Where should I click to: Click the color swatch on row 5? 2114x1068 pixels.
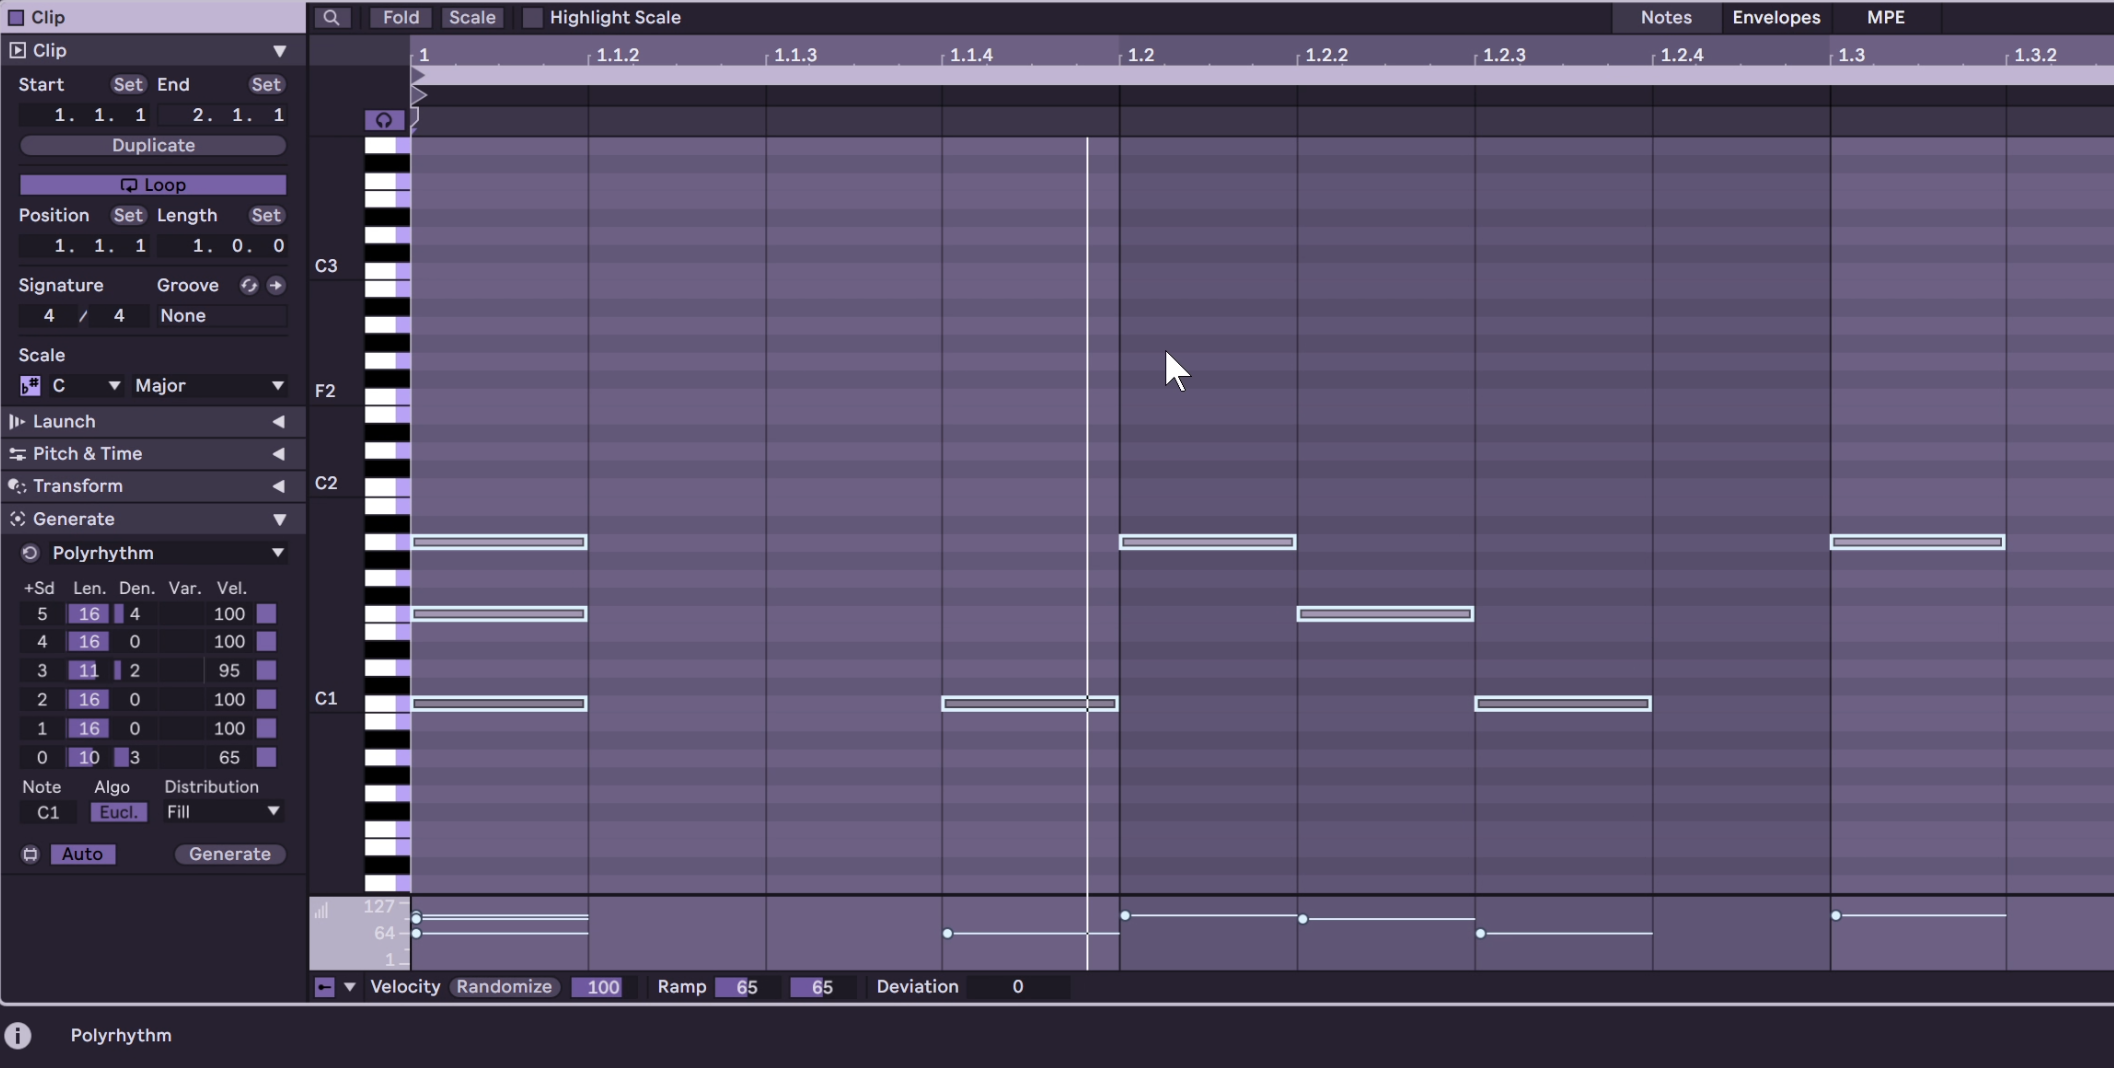coord(266,614)
